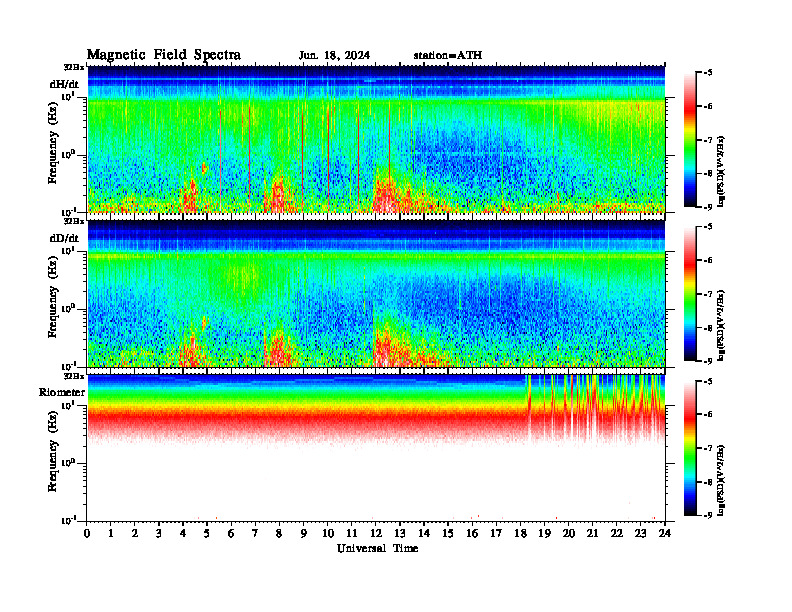Click the -9 tick on bottom color scale
The height and width of the screenshot is (612, 792).
[708, 515]
